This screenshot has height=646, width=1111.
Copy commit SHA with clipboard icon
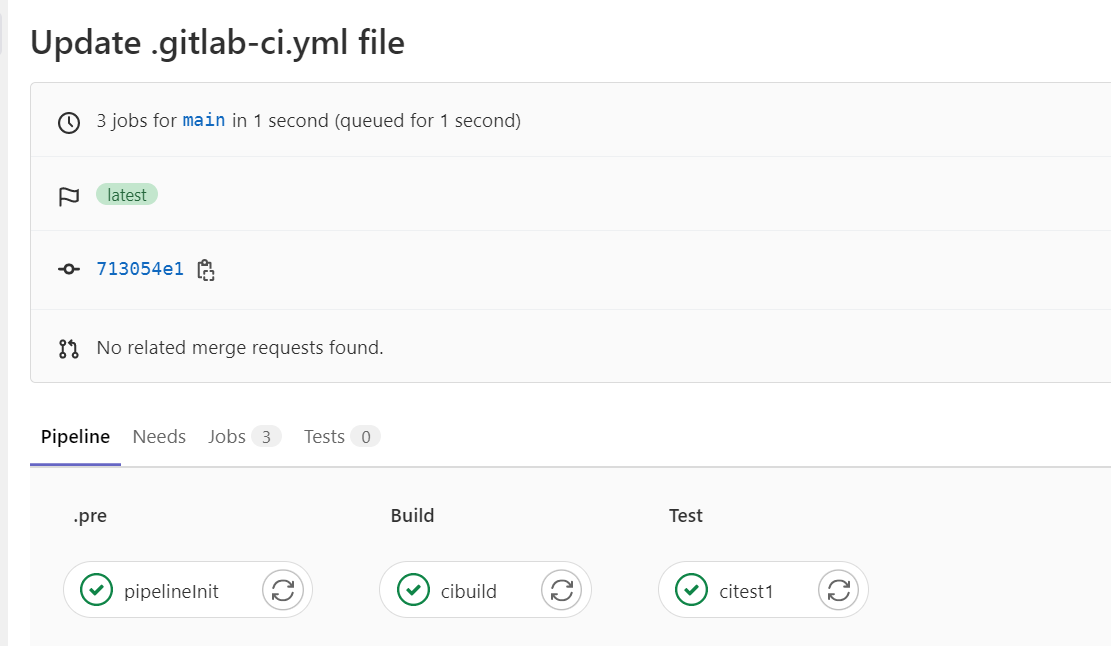(205, 270)
